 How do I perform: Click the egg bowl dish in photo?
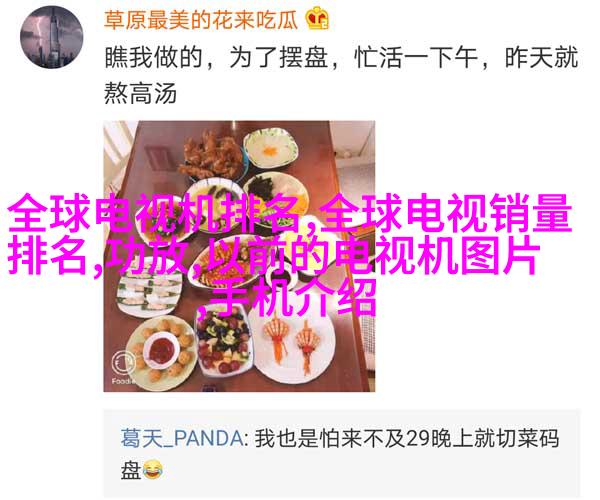tap(271, 148)
